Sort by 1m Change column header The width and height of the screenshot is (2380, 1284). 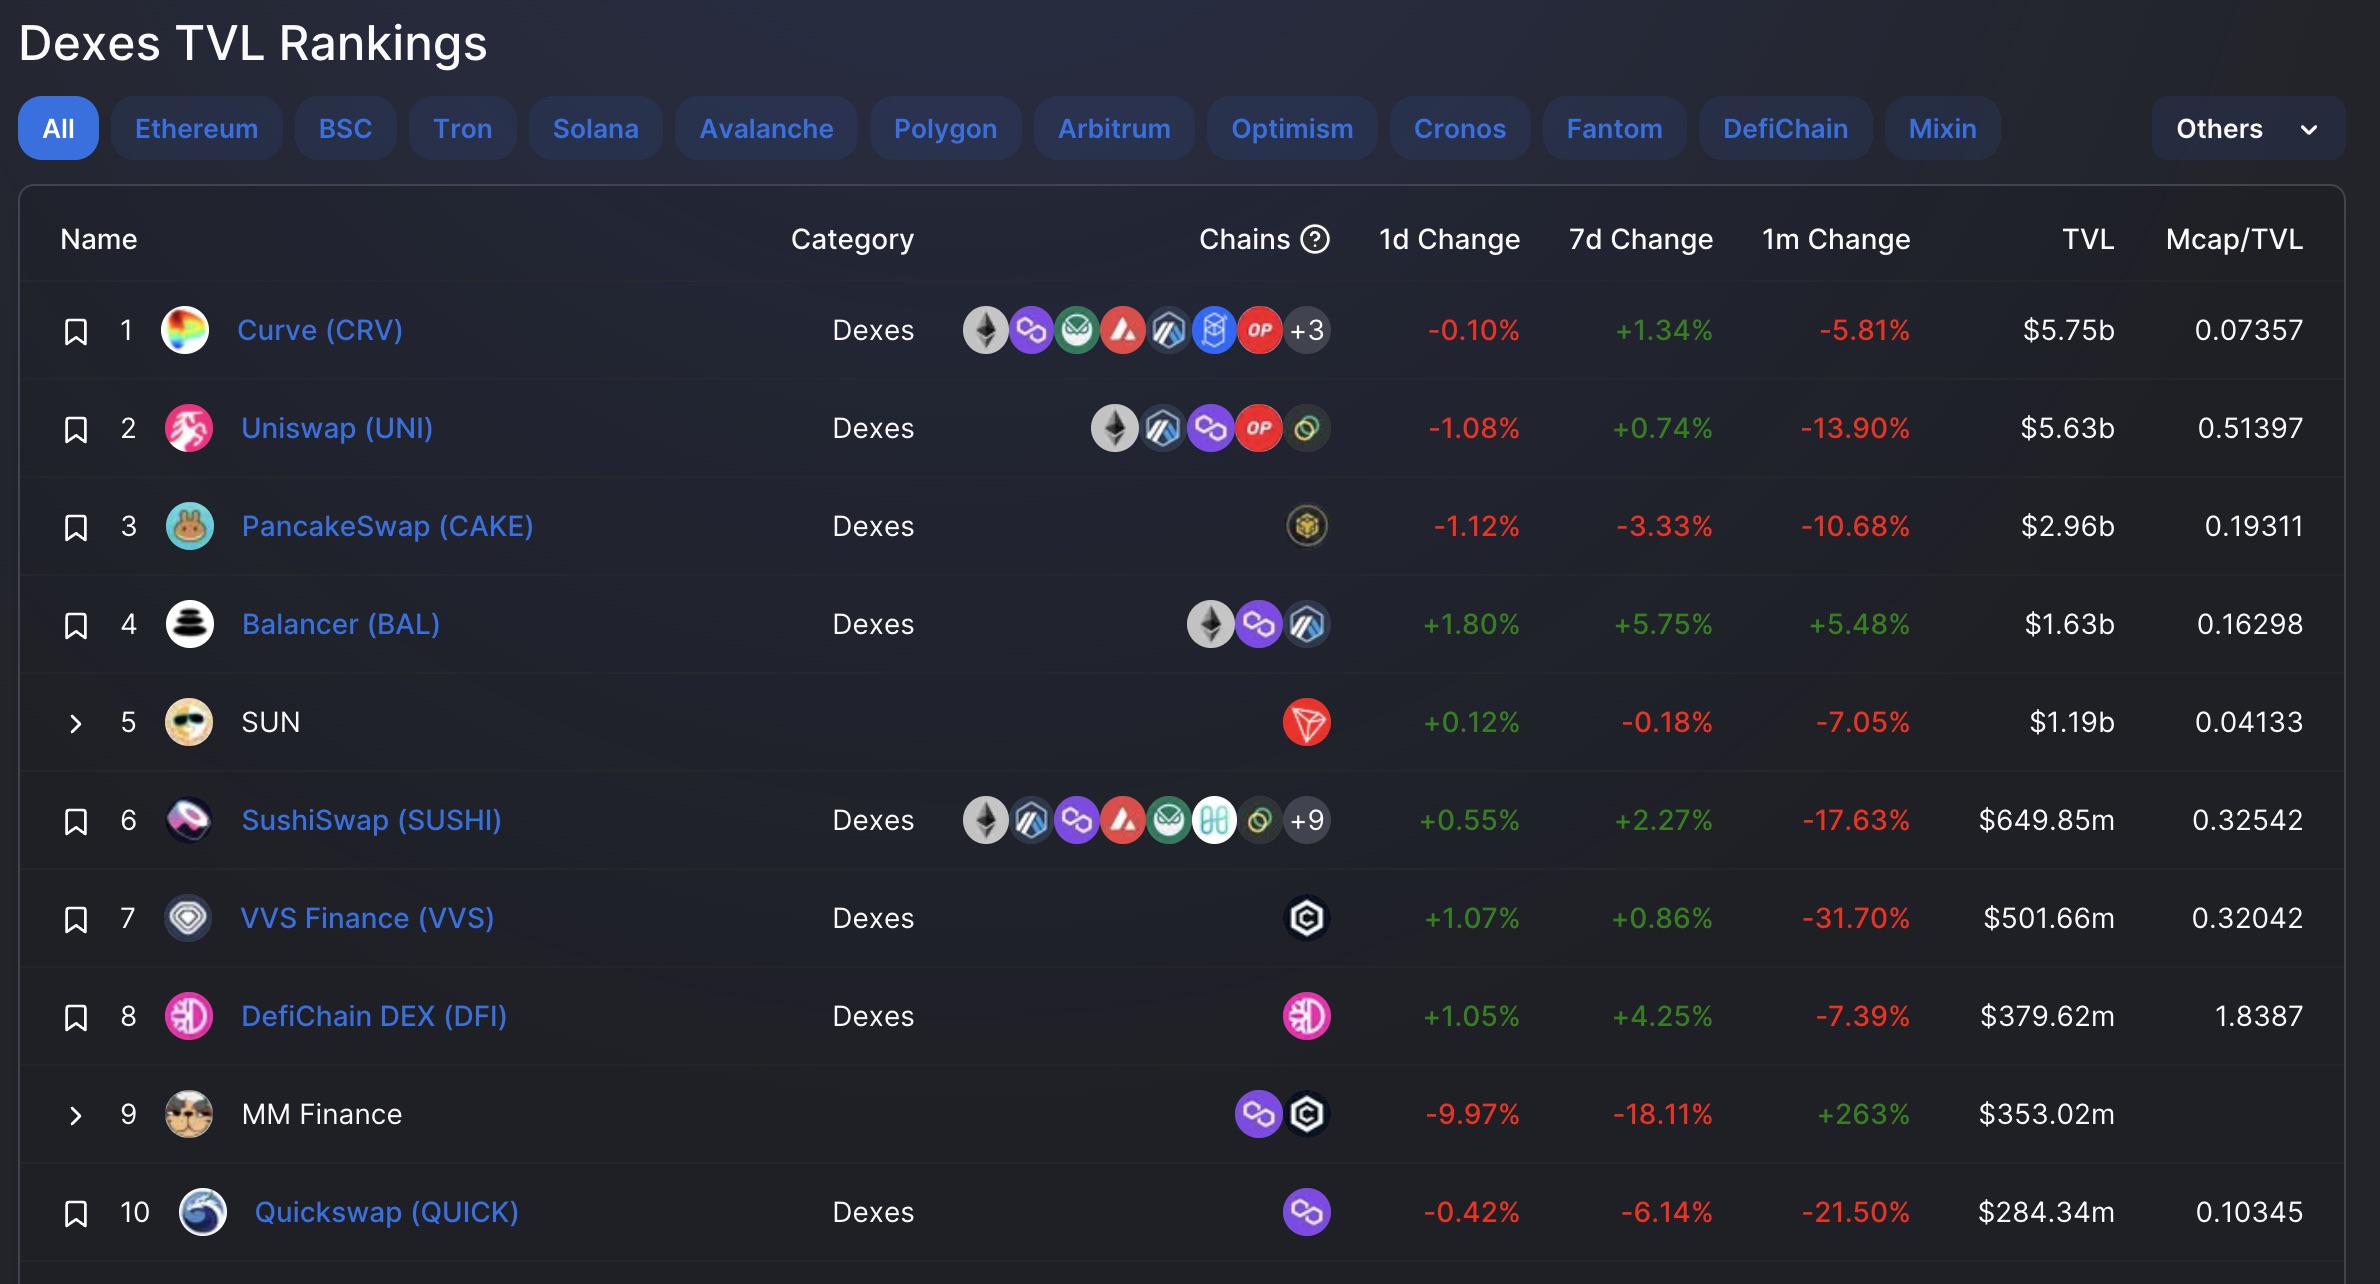point(1836,239)
